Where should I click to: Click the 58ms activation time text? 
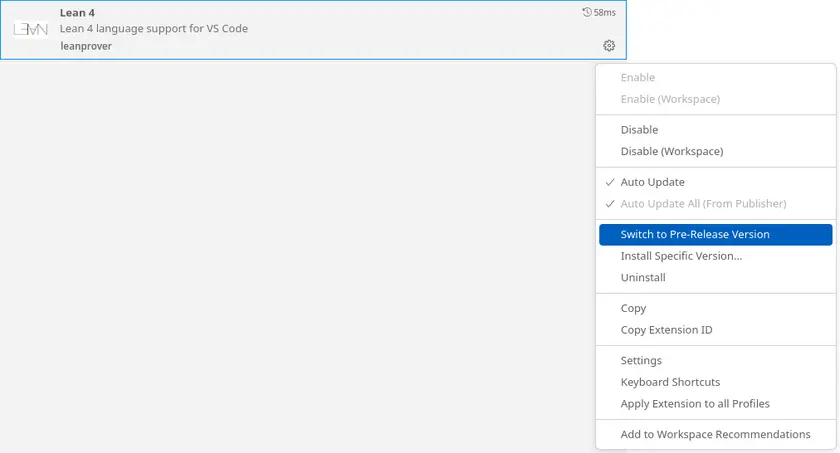[605, 12]
